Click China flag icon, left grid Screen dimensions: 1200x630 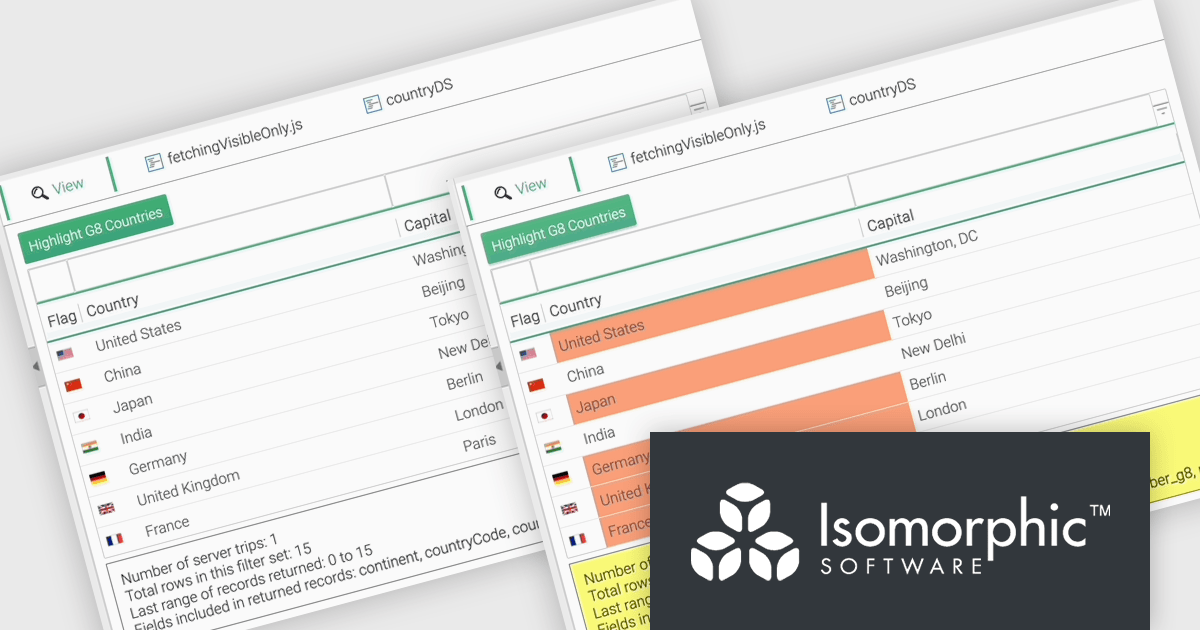(x=72, y=385)
